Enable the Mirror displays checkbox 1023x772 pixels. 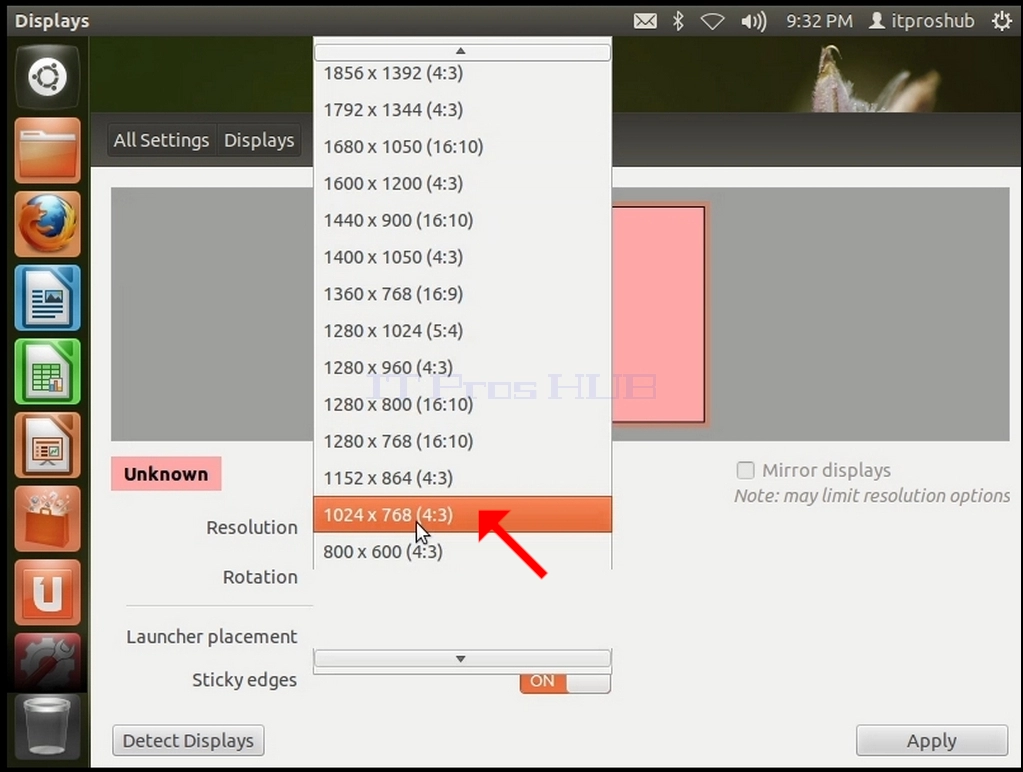point(746,470)
